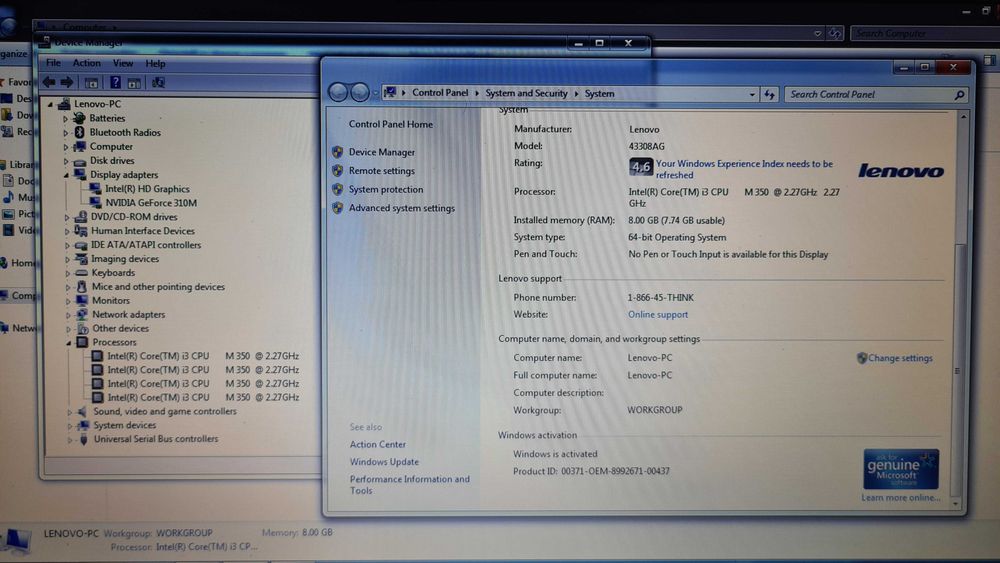This screenshot has width=1000, height=563.
Task: Open Control Panel Home link
Action: 391,124
